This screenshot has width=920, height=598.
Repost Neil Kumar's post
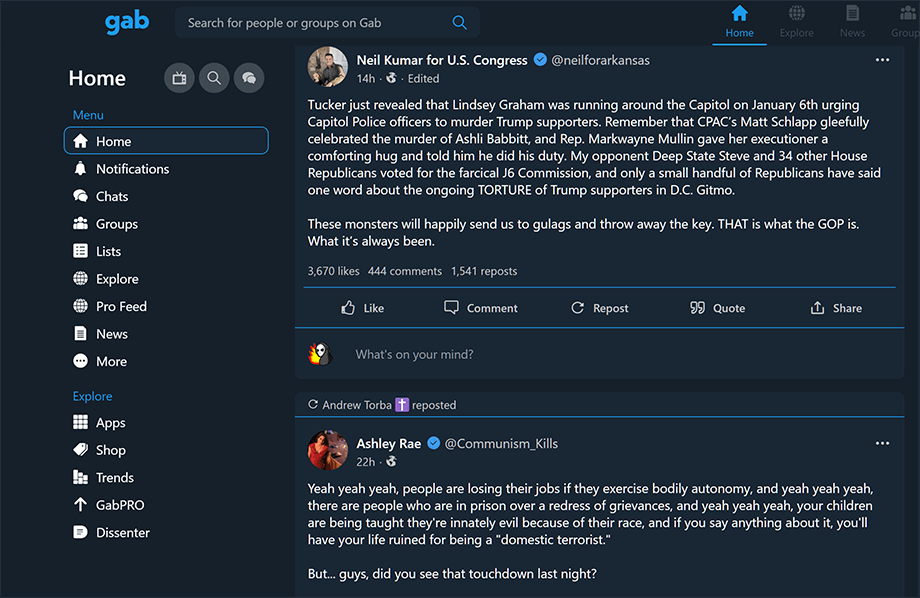599,308
